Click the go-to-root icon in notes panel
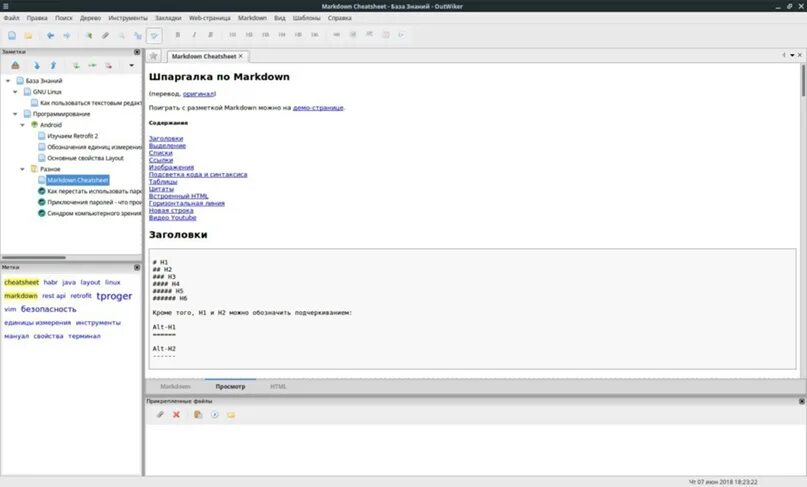Image resolution: width=807 pixels, height=487 pixels. (x=15, y=65)
